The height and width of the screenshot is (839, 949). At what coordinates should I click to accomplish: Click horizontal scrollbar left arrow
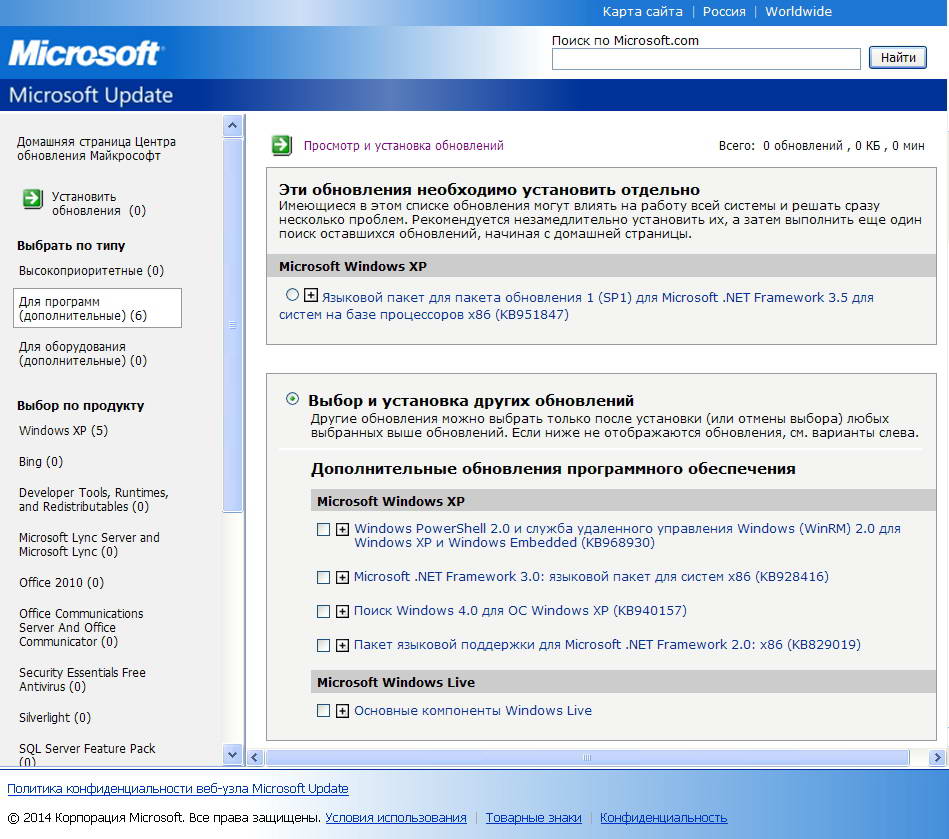coord(254,757)
